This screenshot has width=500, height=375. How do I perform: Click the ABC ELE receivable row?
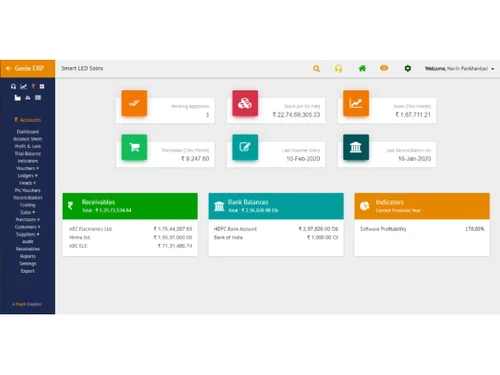click(130, 246)
